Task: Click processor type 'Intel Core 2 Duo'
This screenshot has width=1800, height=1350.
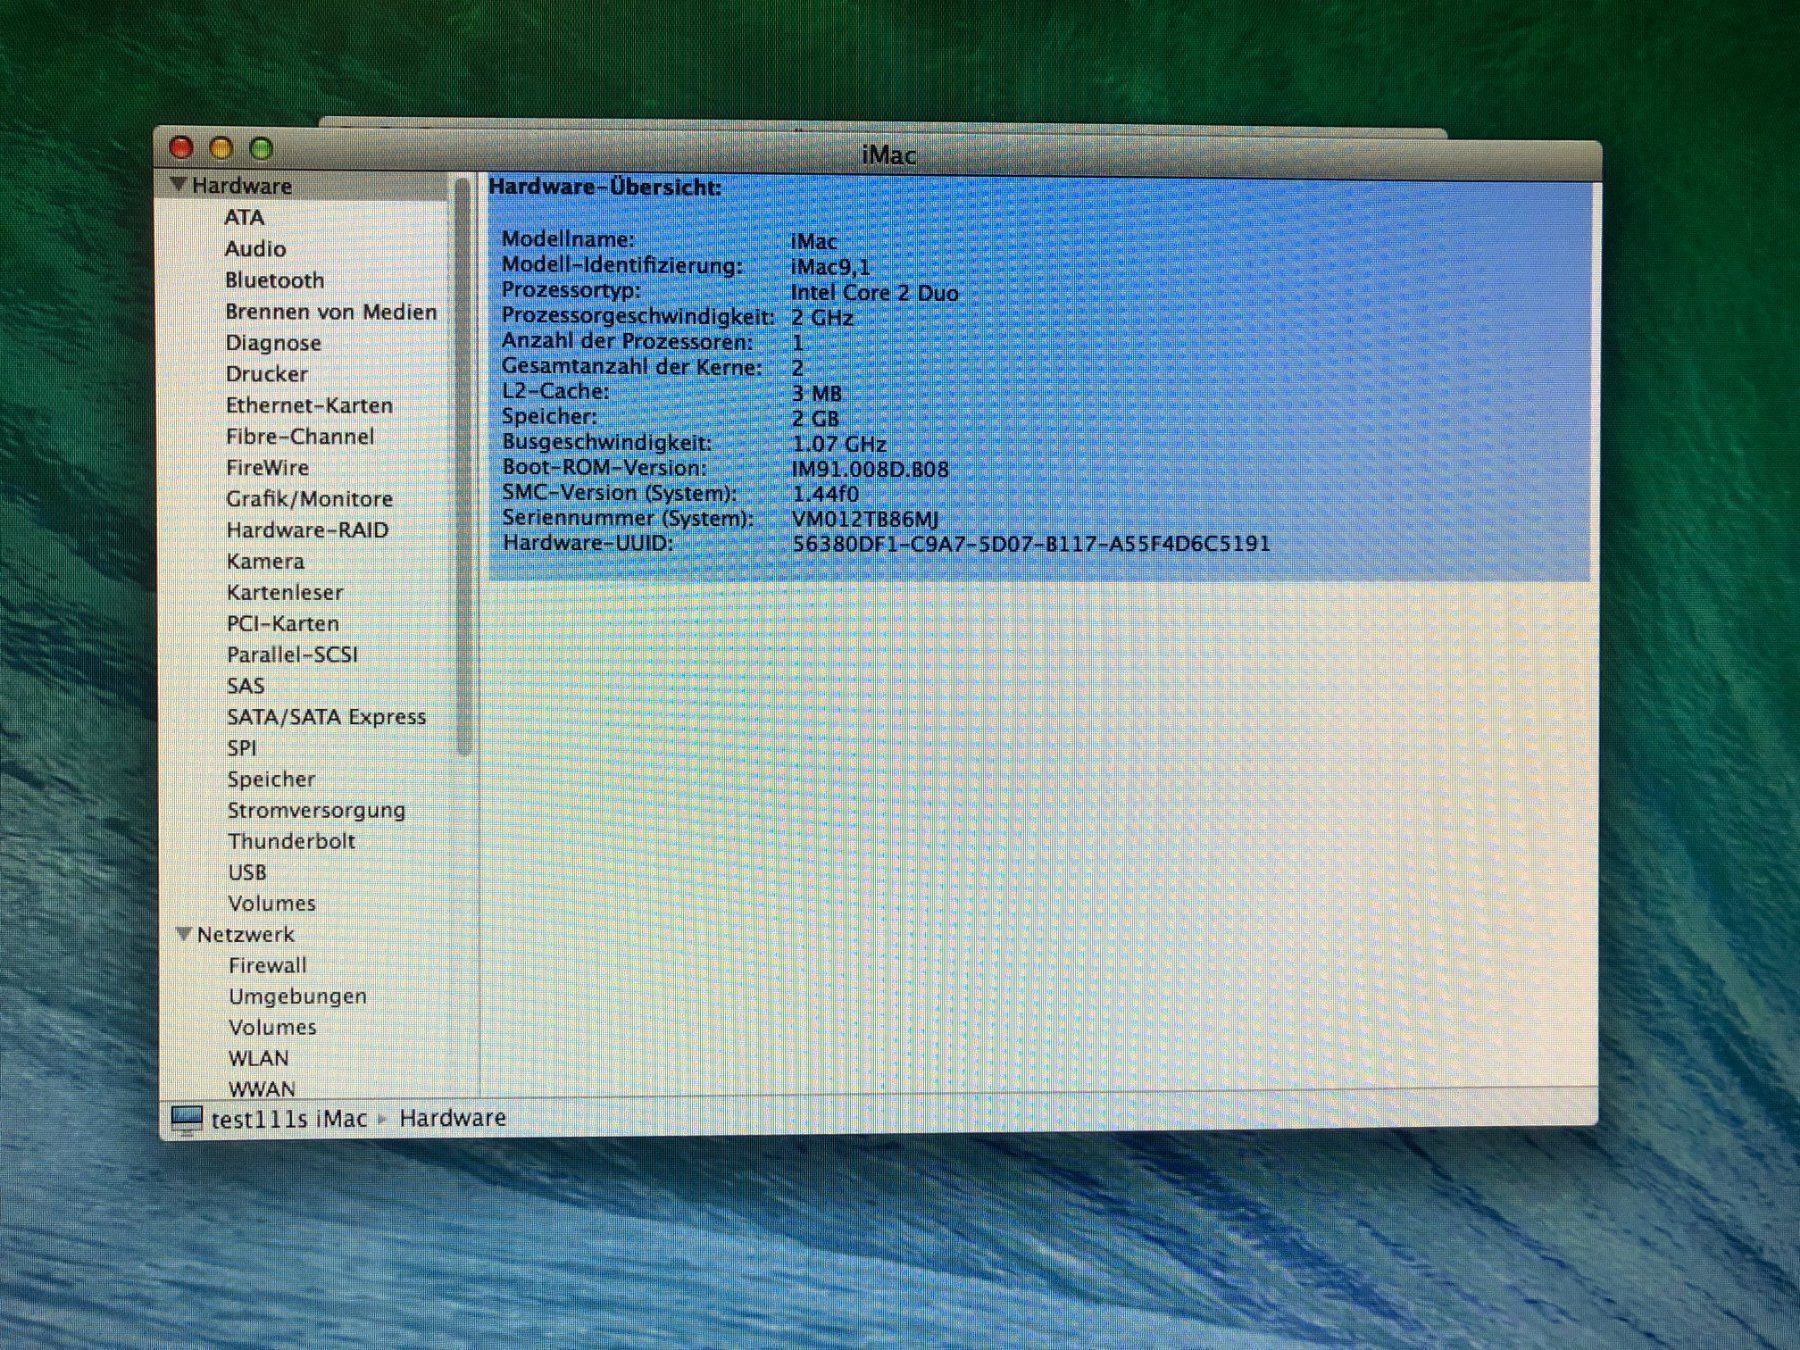Action: pos(874,293)
